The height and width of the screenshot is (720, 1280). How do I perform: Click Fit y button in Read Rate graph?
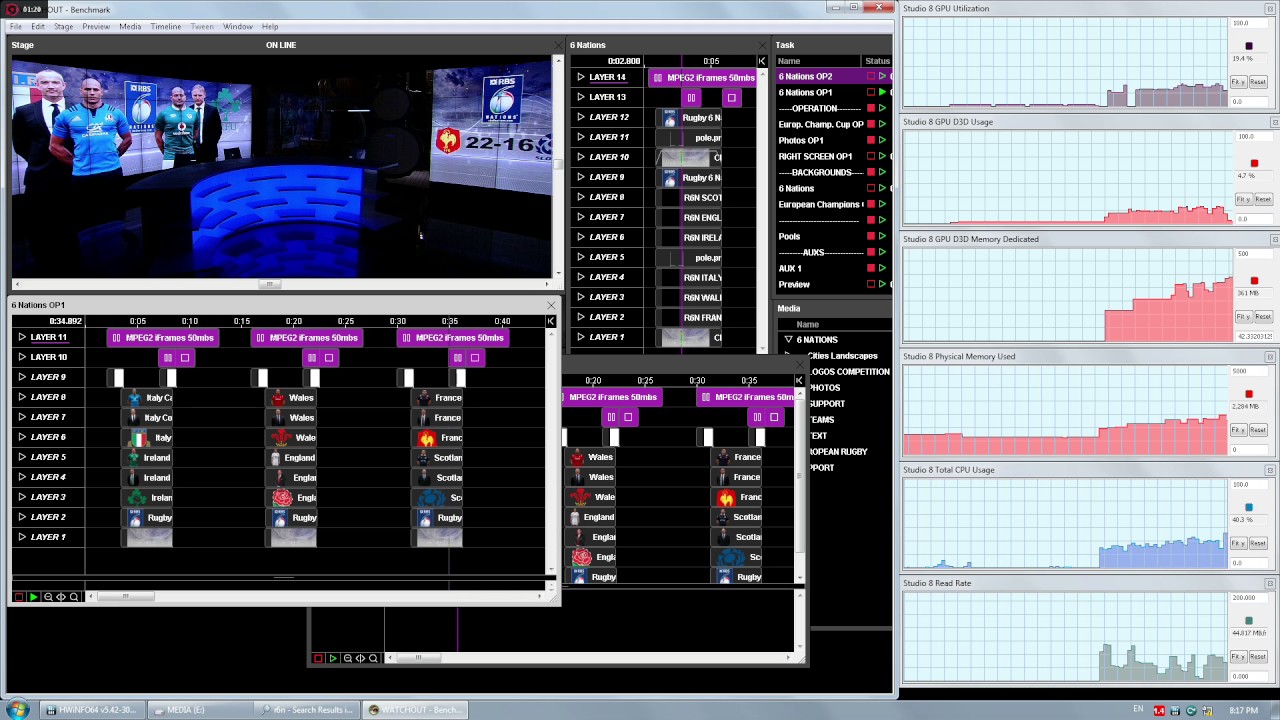[1239, 657]
